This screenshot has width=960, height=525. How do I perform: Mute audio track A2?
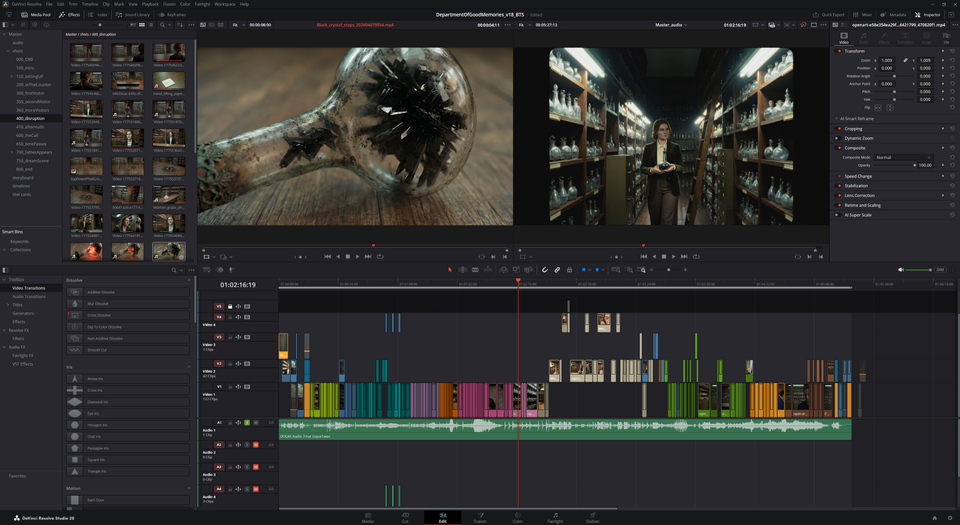255,445
